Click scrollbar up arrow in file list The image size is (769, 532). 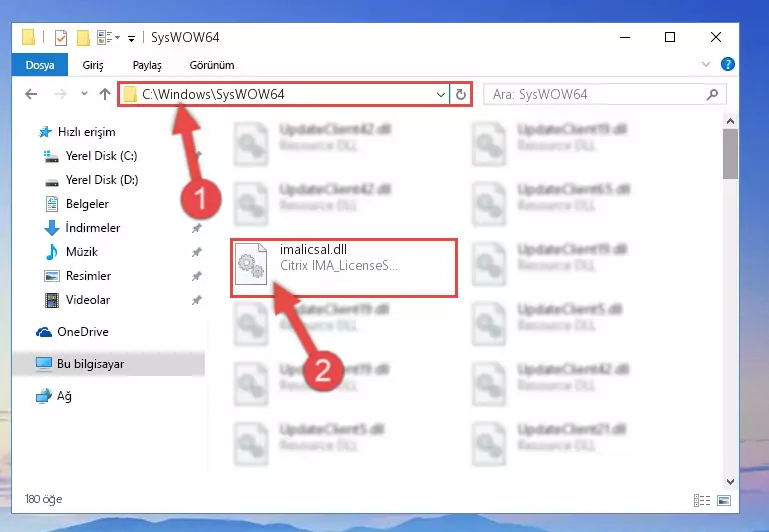click(730, 121)
